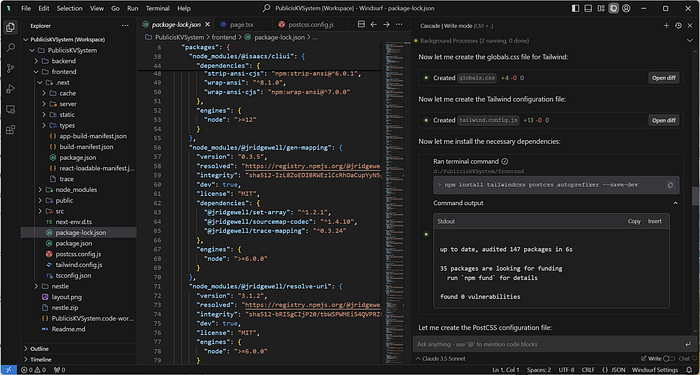Start a new Cascade conversation with plus icon
700x375 pixels.
[x=667, y=26]
